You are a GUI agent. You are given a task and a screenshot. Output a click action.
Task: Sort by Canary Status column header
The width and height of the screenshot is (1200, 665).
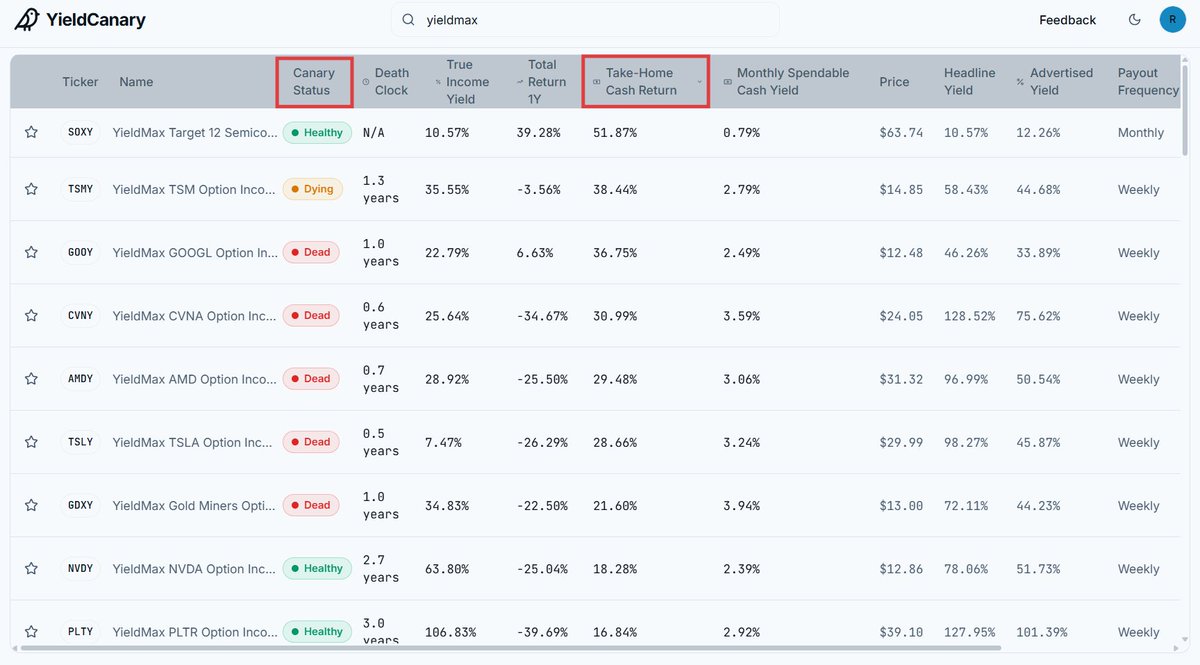(314, 82)
